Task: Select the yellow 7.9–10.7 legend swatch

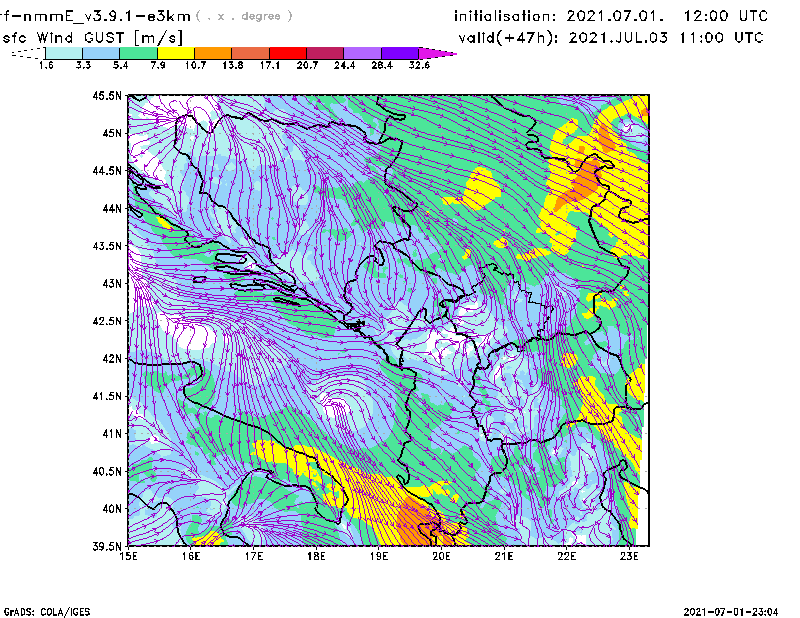Action: click(x=176, y=53)
